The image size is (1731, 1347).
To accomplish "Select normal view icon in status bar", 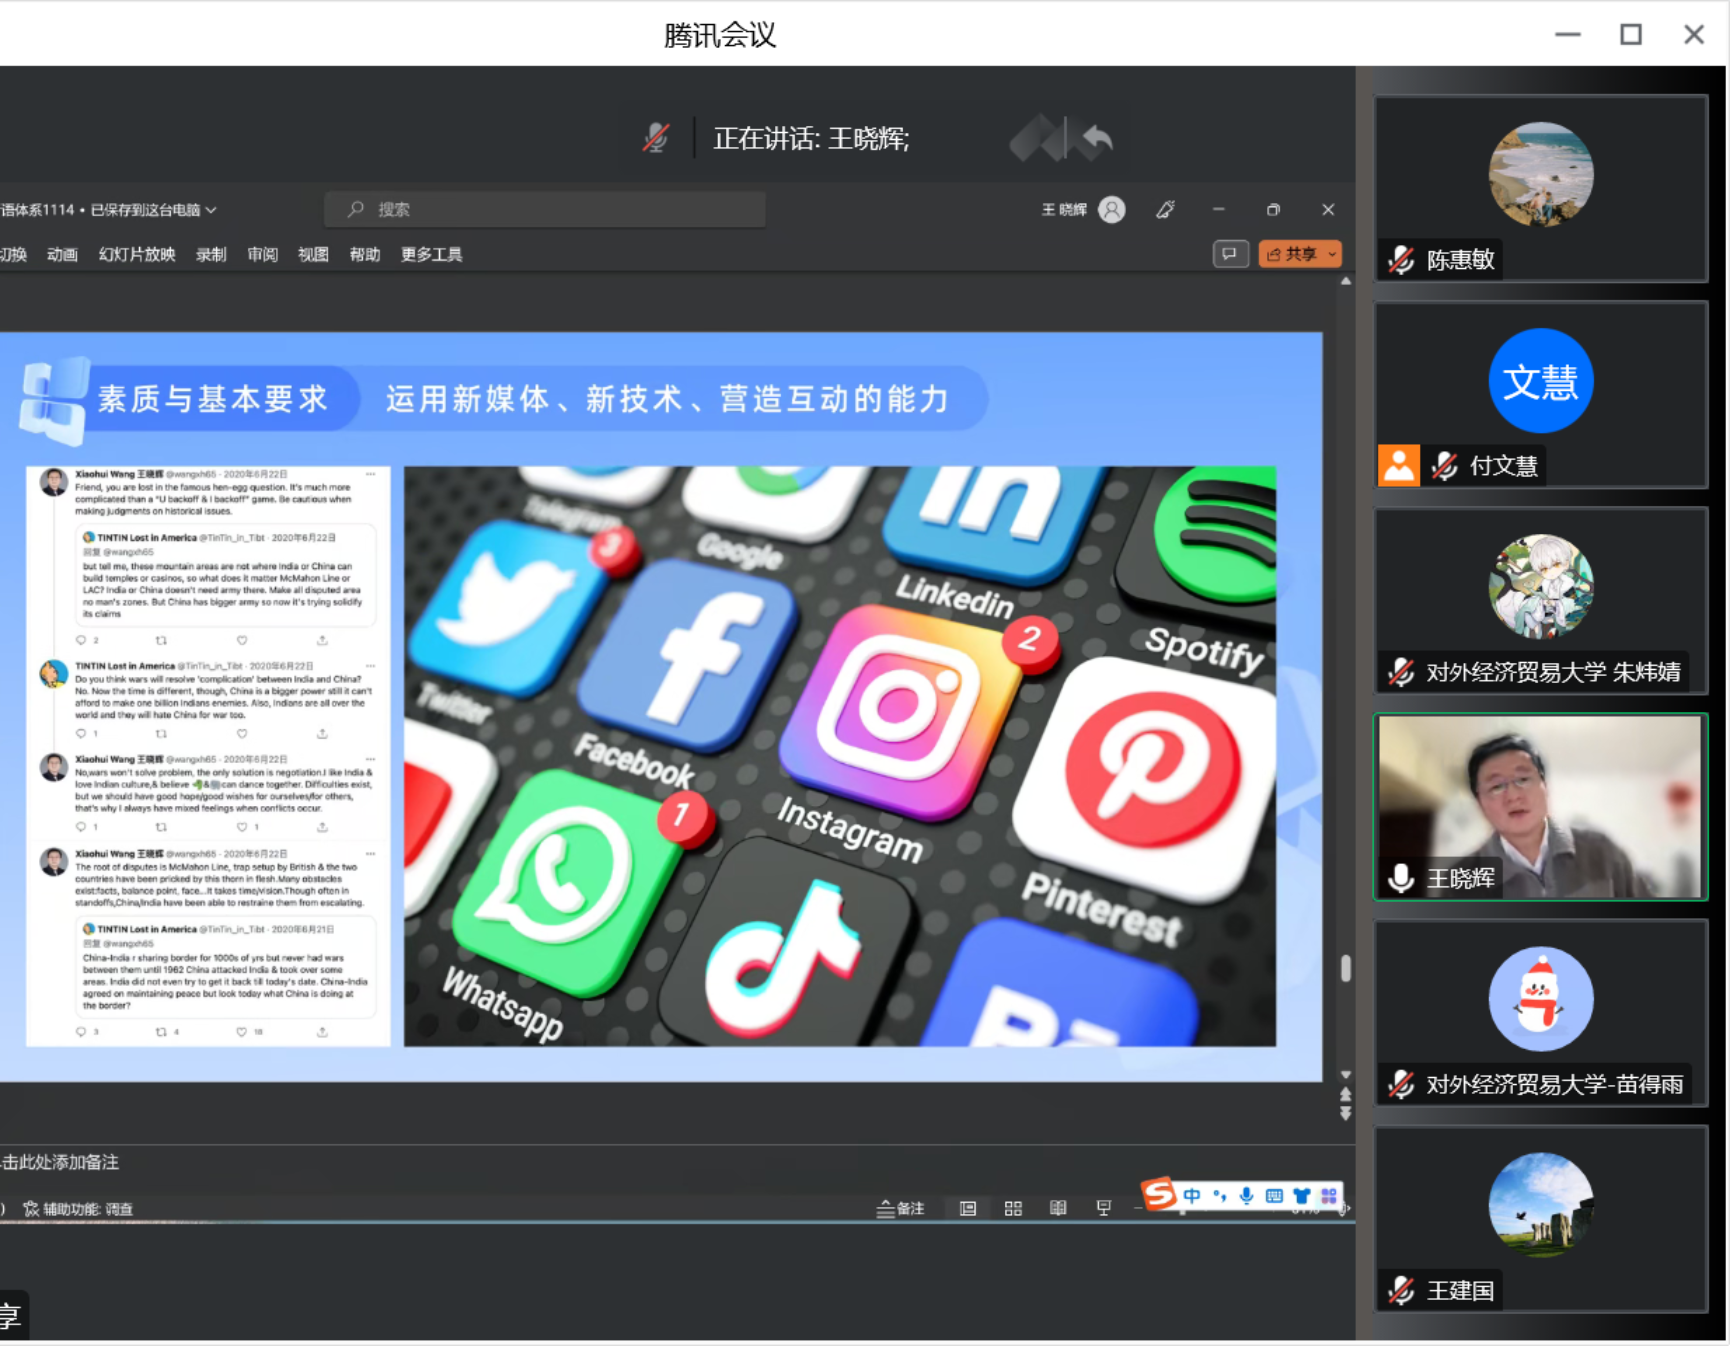I will pyautogui.click(x=968, y=1209).
